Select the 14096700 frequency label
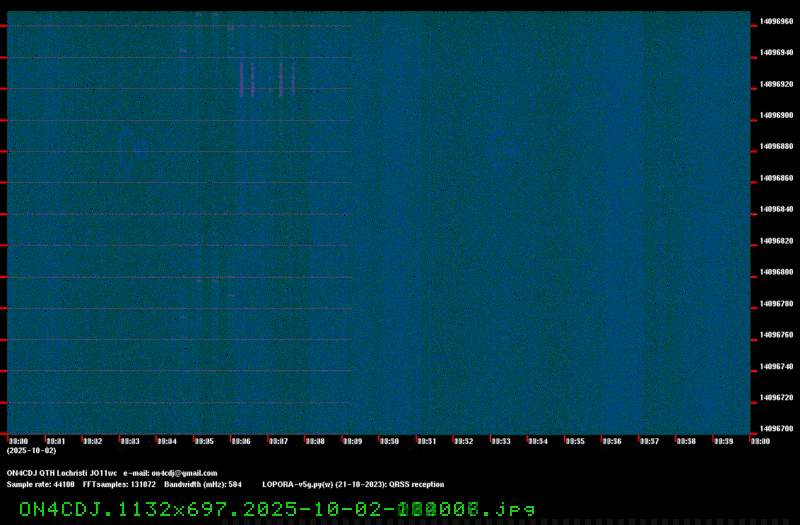Viewport: 800px width, 525px height. tap(776, 429)
